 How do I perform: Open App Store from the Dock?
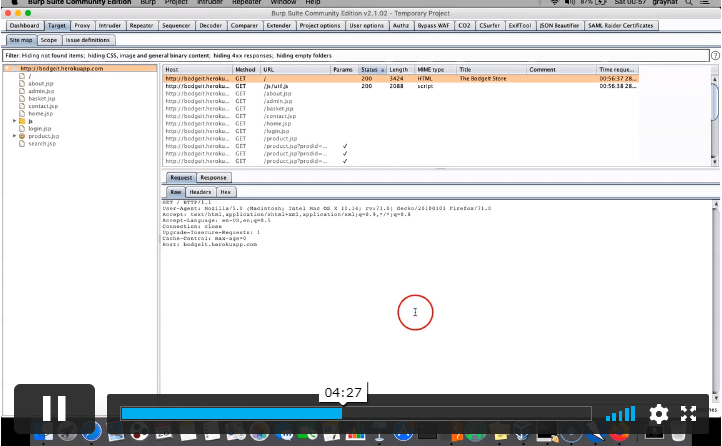click(403, 432)
